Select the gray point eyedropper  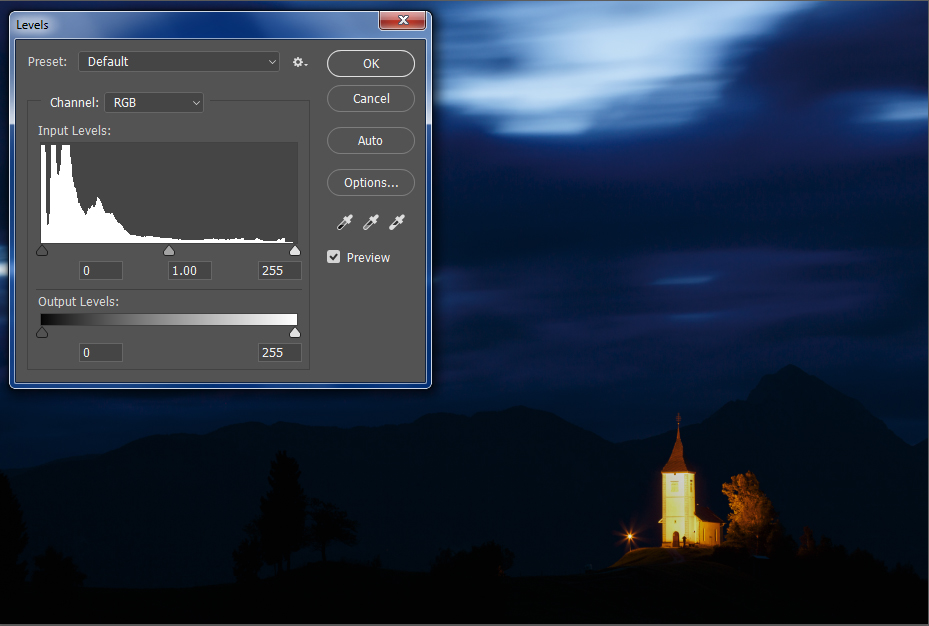(370, 223)
